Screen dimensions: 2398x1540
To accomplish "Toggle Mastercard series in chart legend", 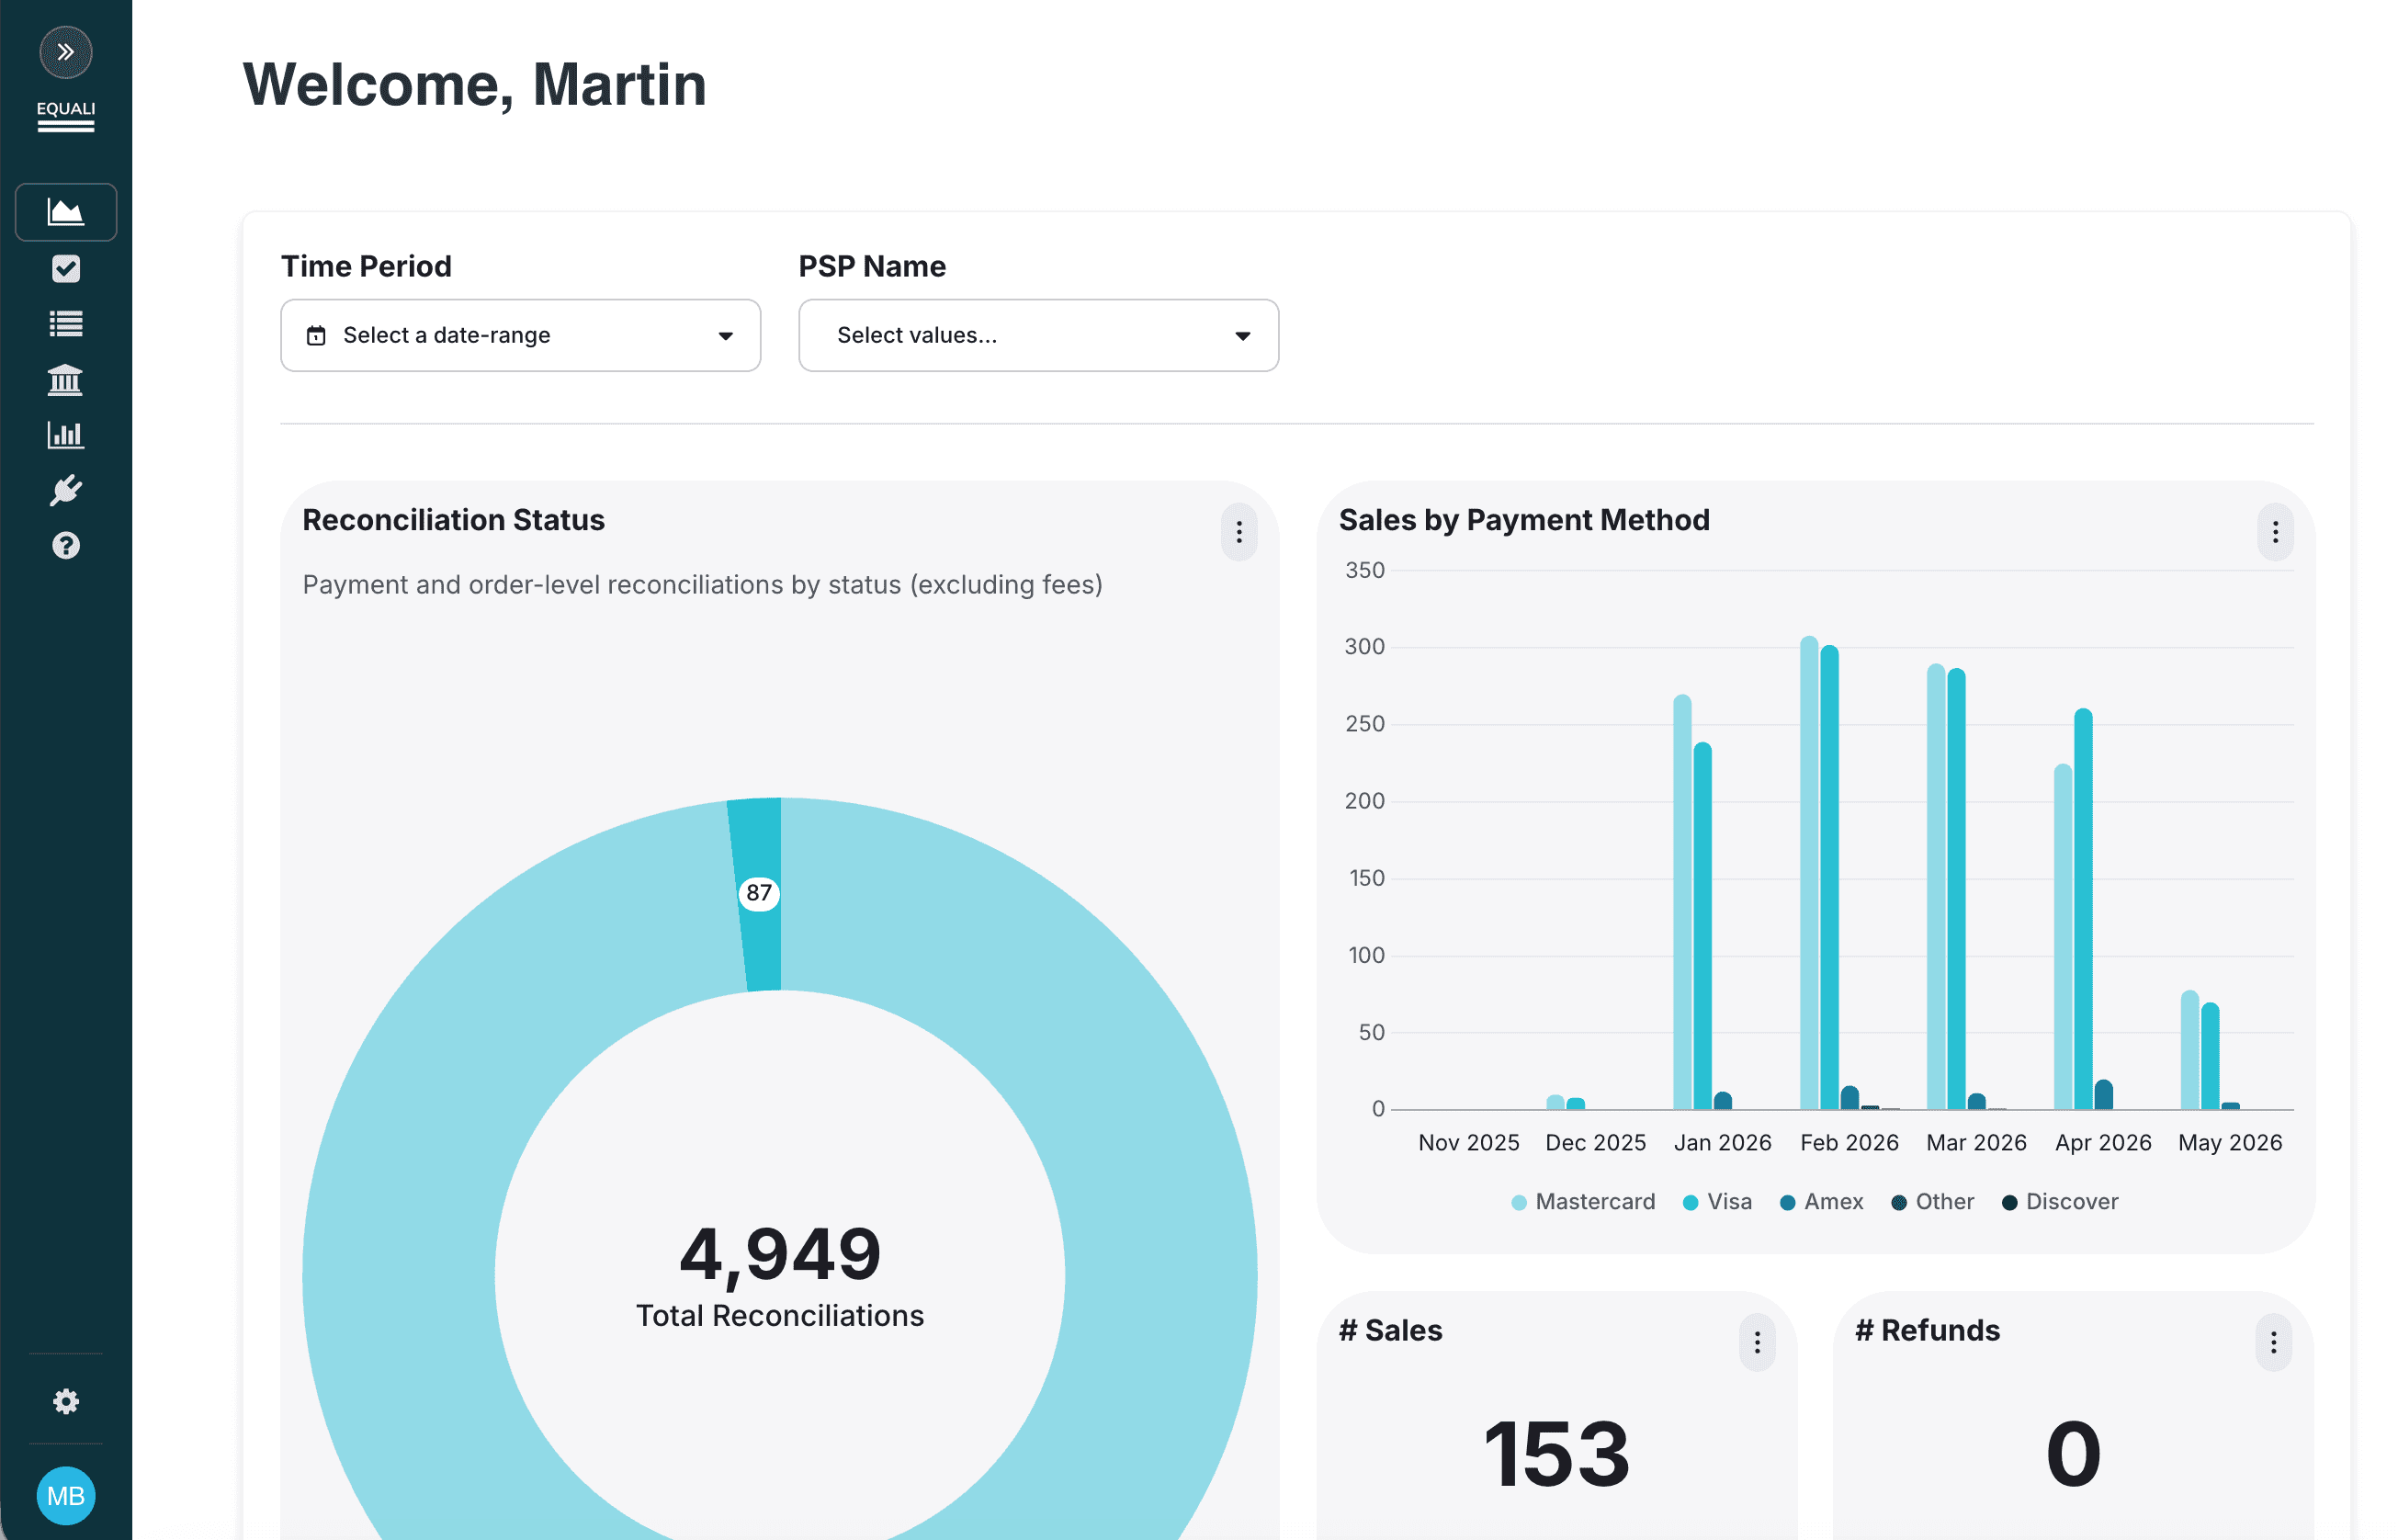I will click(1583, 1202).
